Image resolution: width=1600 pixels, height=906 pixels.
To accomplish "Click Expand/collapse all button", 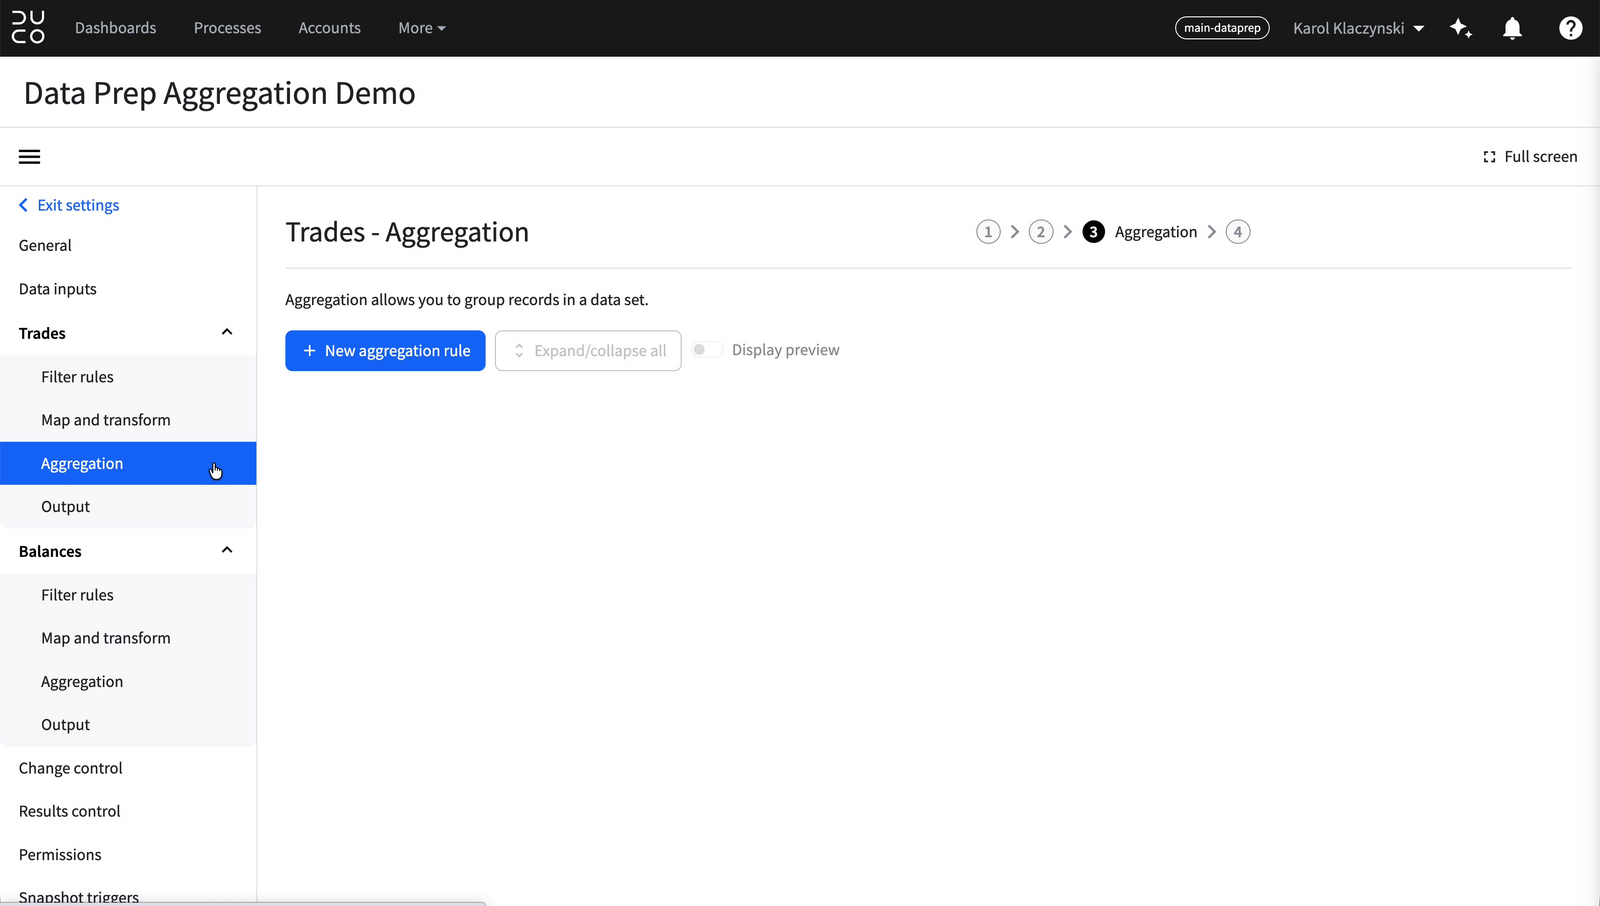I will pyautogui.click(x=588, y=351).
